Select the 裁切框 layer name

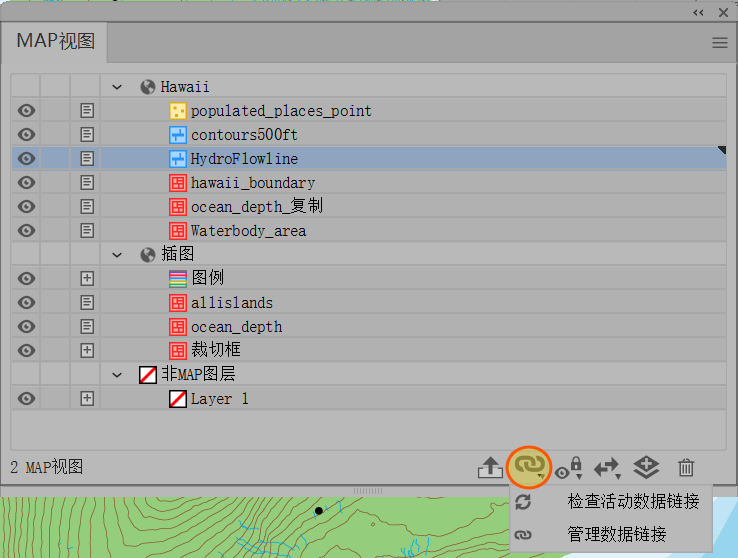coord(216,350)
